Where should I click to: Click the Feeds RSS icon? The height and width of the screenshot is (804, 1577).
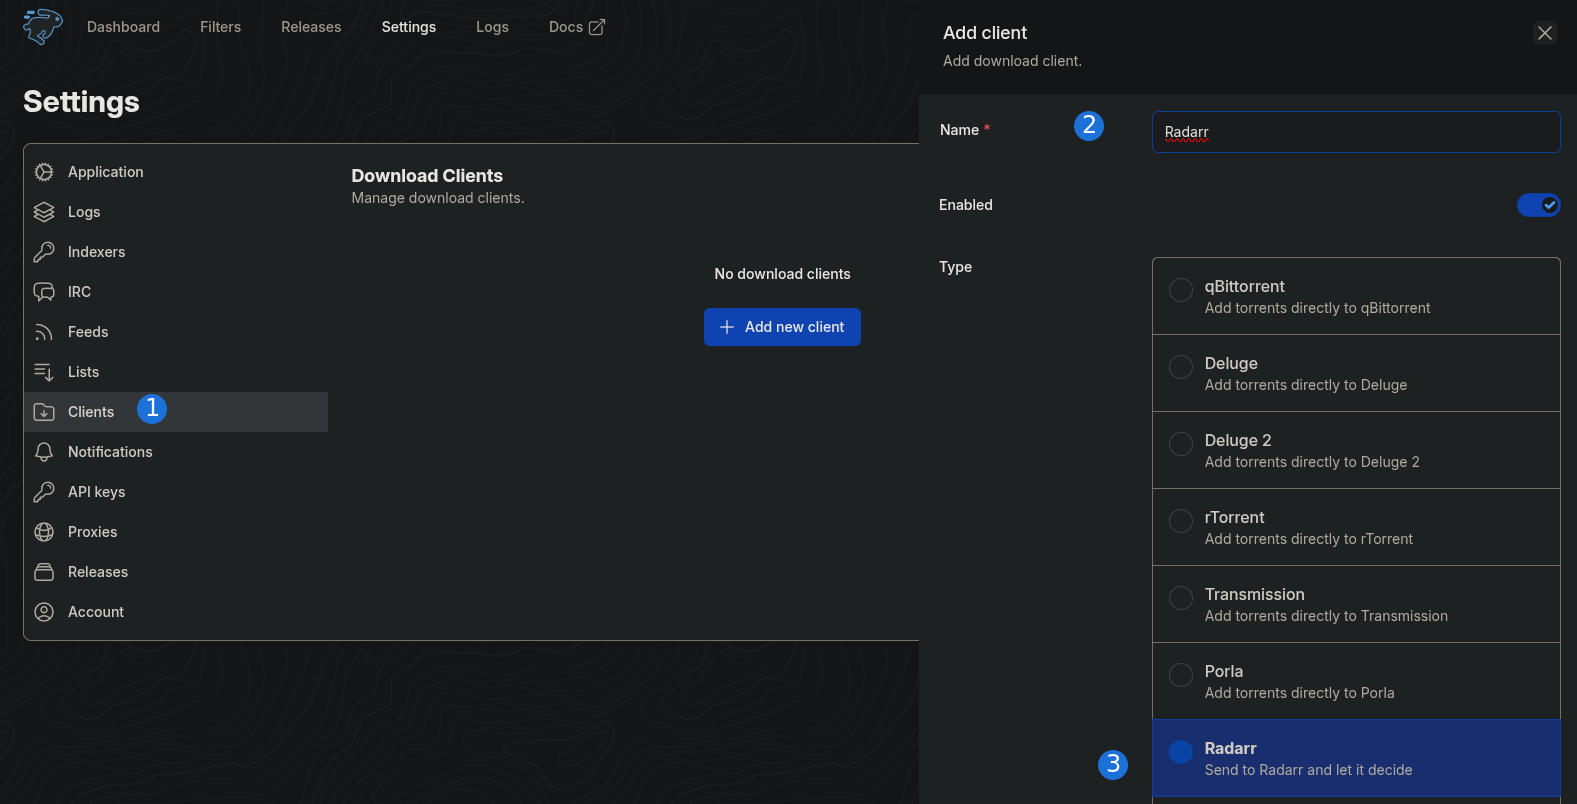pos(44,332)
